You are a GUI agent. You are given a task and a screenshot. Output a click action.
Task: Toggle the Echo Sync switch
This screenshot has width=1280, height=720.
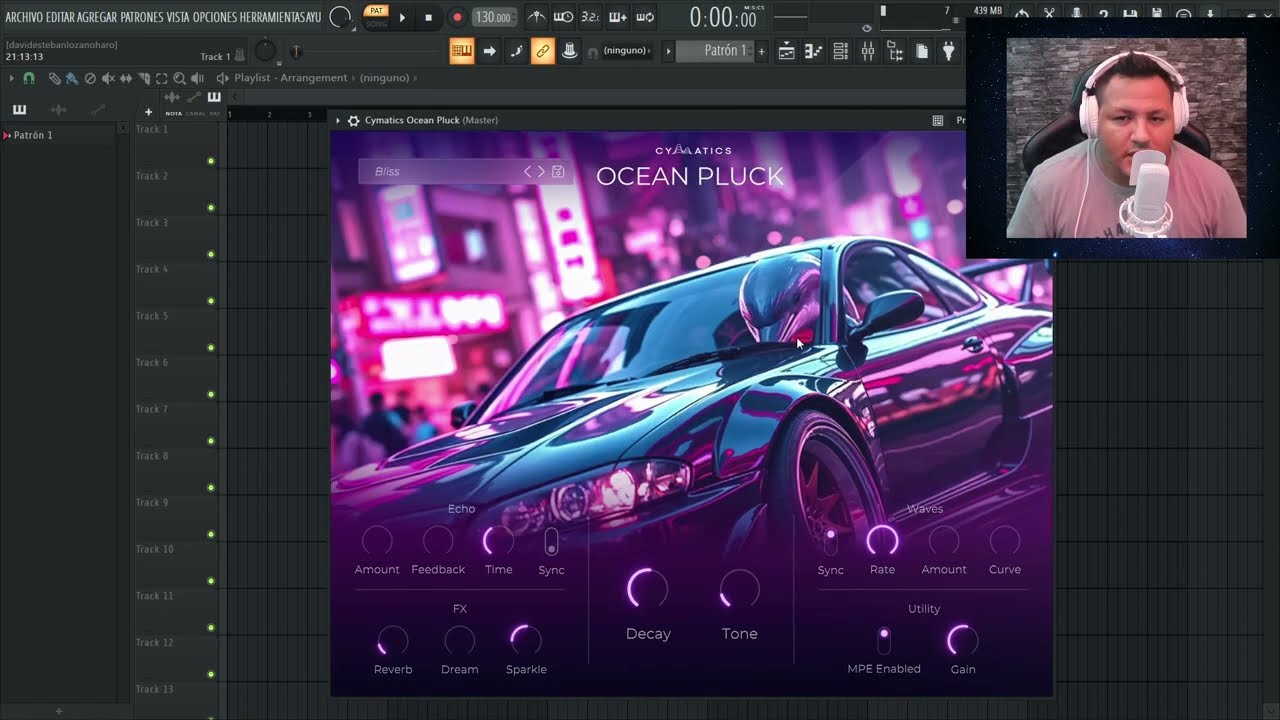click(551, 542)
